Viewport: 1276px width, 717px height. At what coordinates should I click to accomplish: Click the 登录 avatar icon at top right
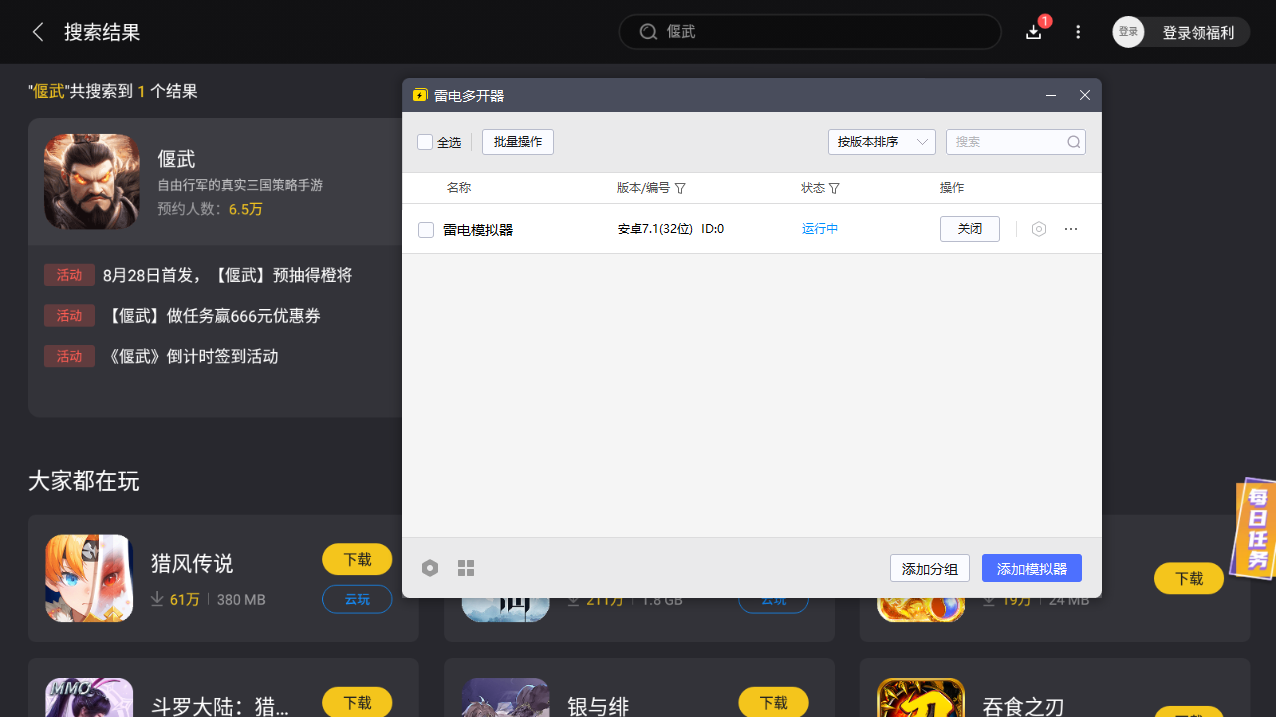coord(1128,31)
